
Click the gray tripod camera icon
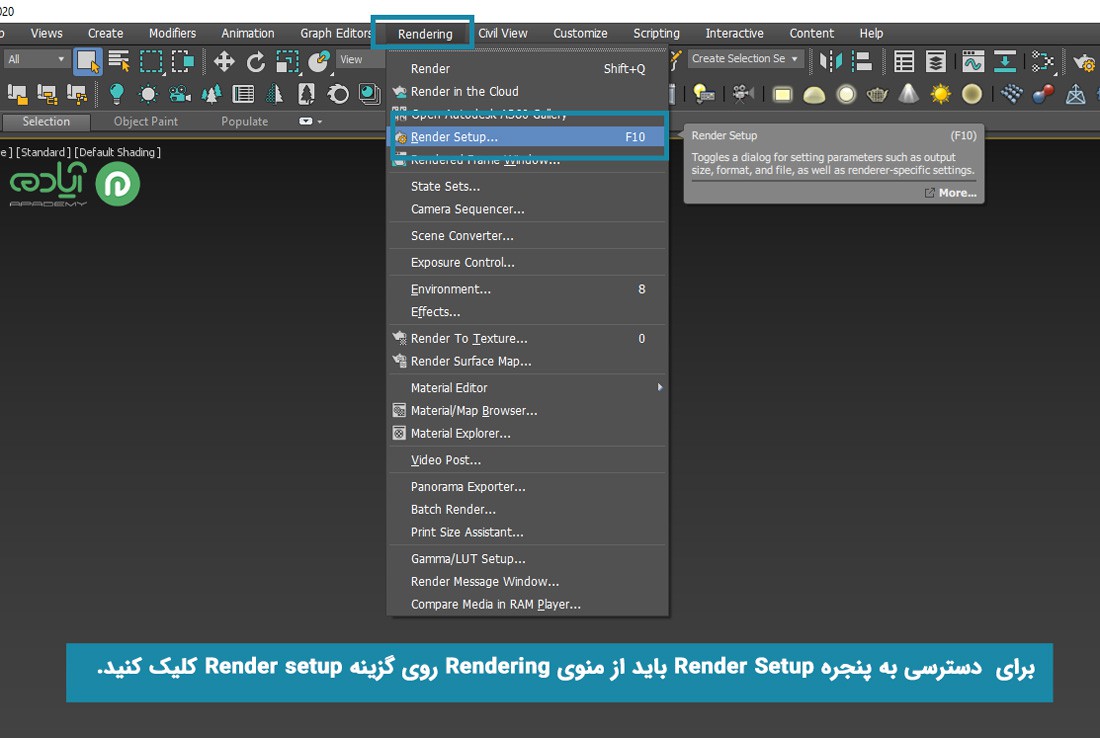[743, 93]
